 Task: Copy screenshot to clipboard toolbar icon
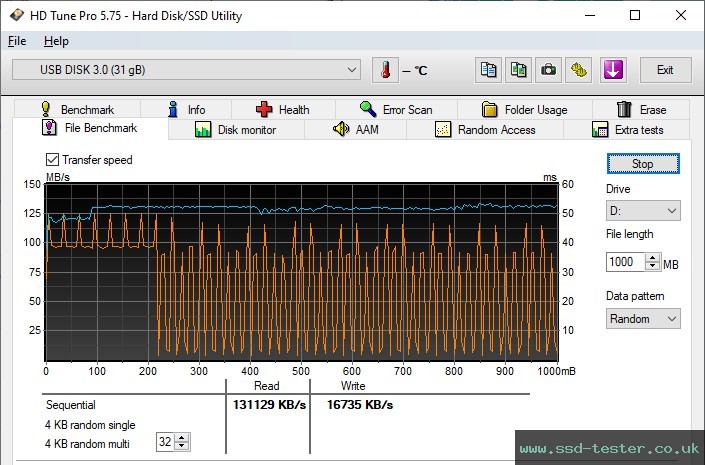(518, 70)
